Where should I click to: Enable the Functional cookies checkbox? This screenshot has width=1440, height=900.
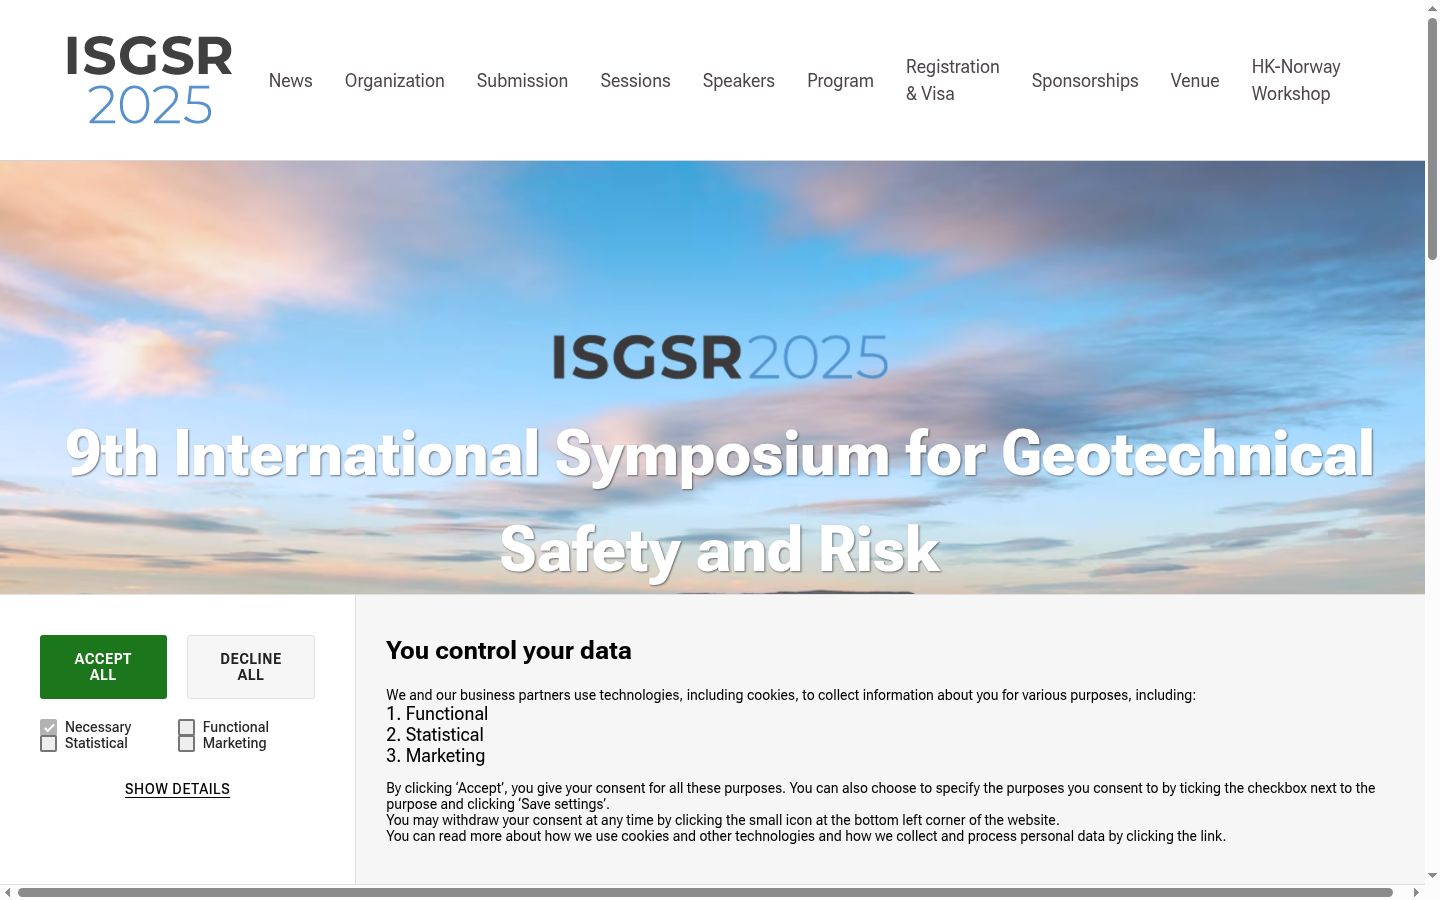click(x=186, y=727)
